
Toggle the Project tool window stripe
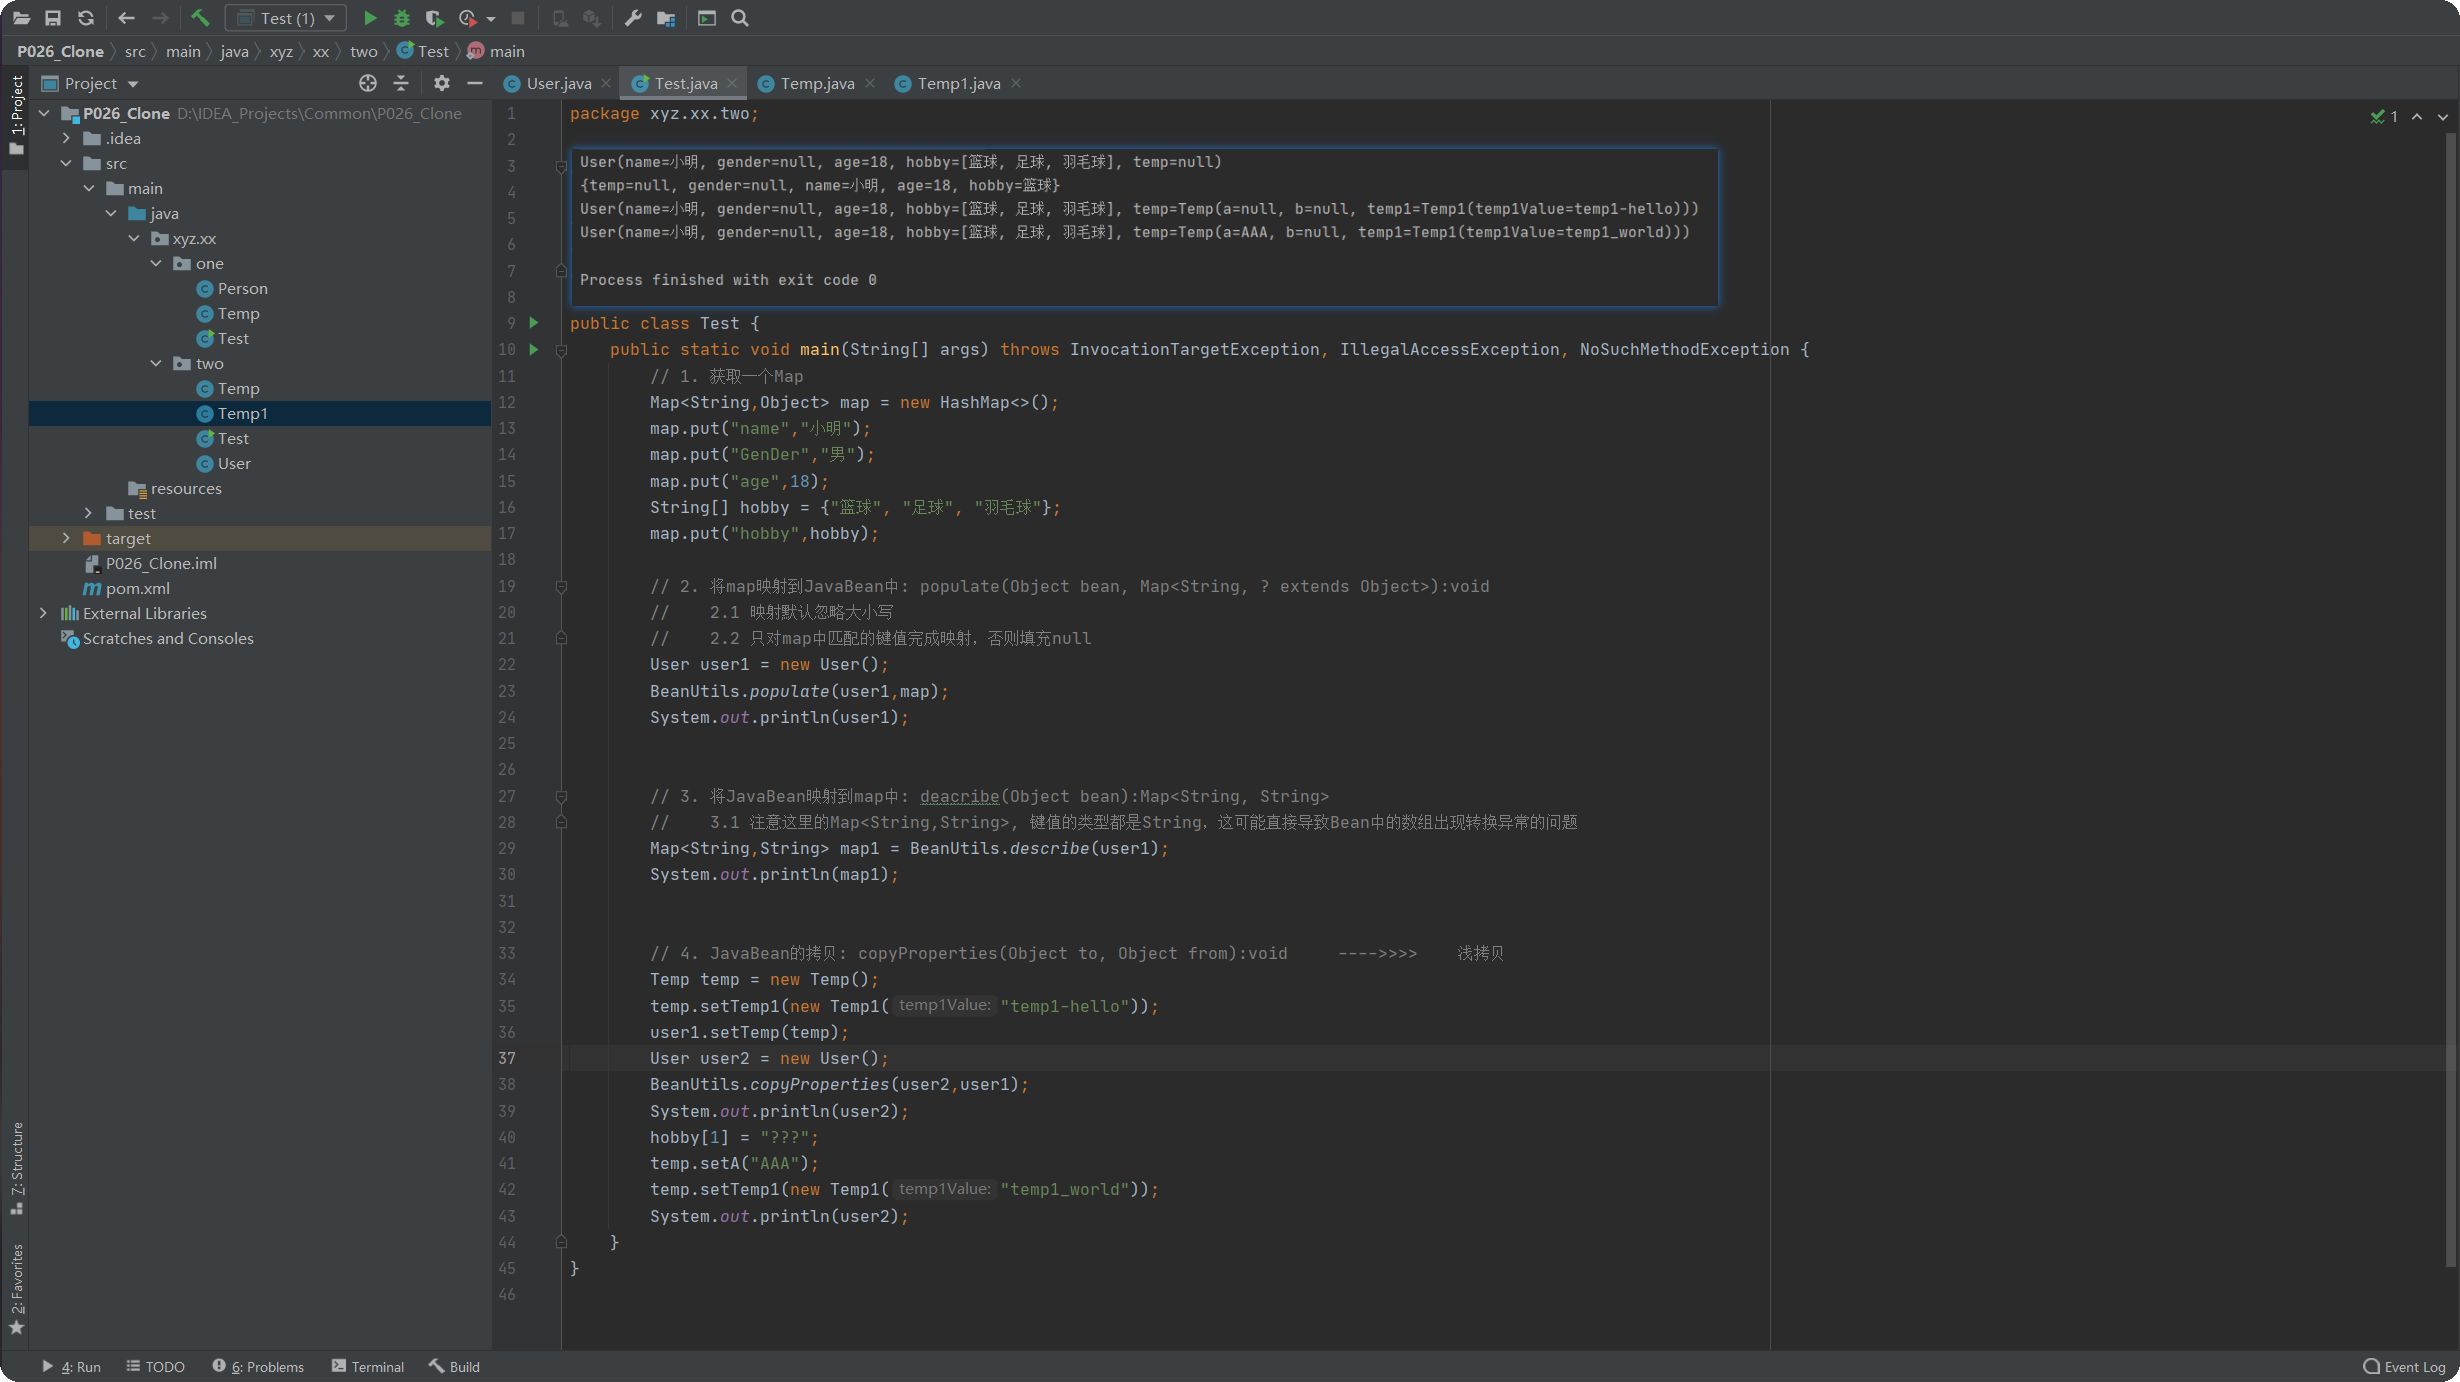[16, 113]
